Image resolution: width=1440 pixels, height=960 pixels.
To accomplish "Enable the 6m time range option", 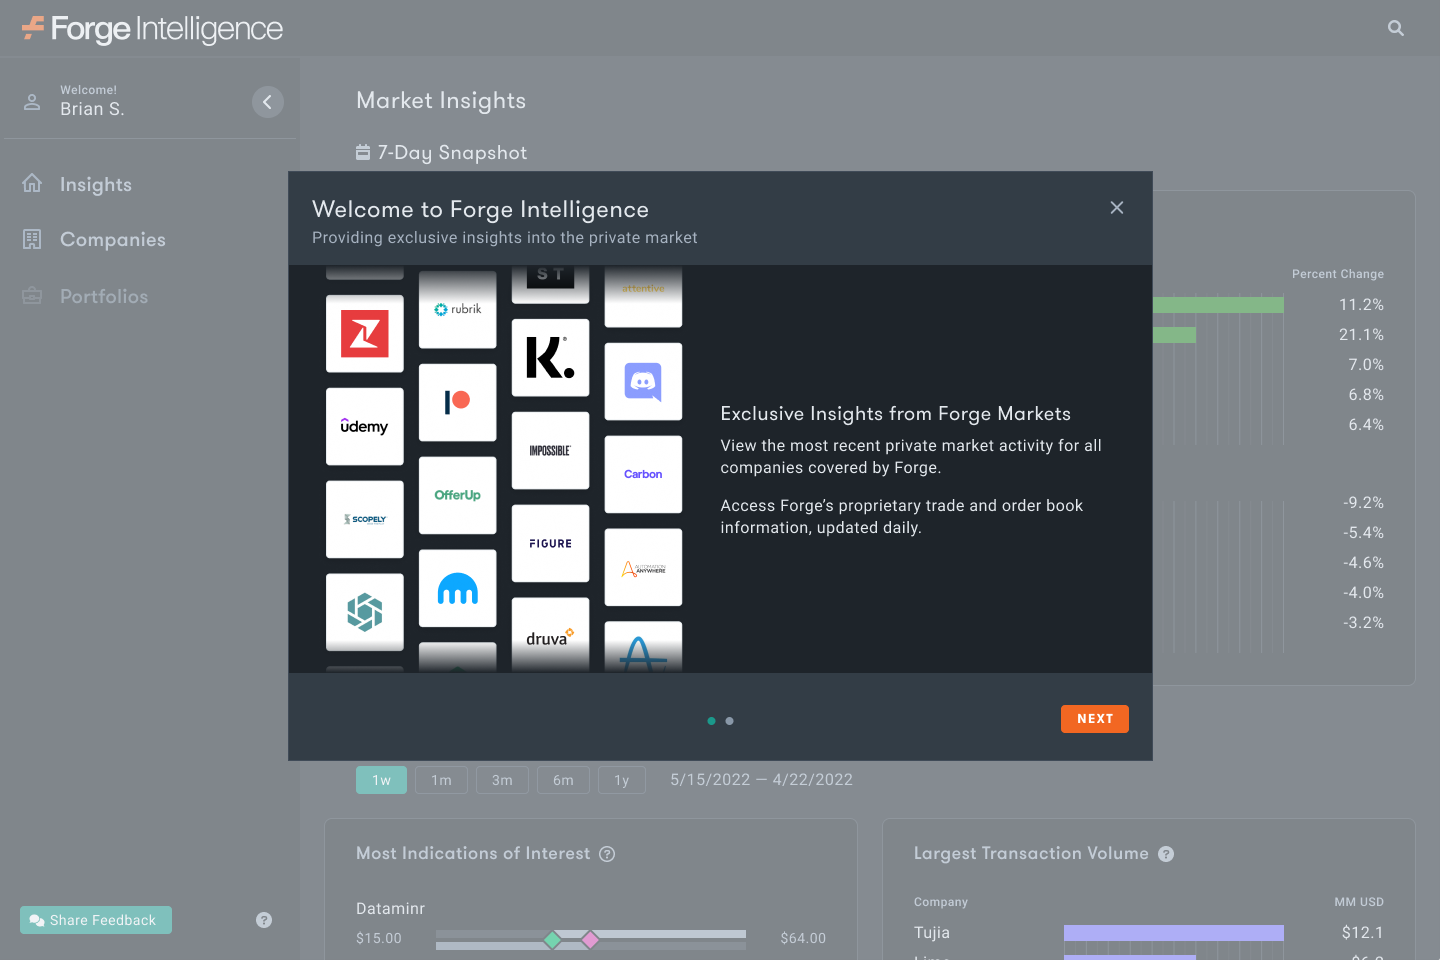I will click(x=563, y=779).
